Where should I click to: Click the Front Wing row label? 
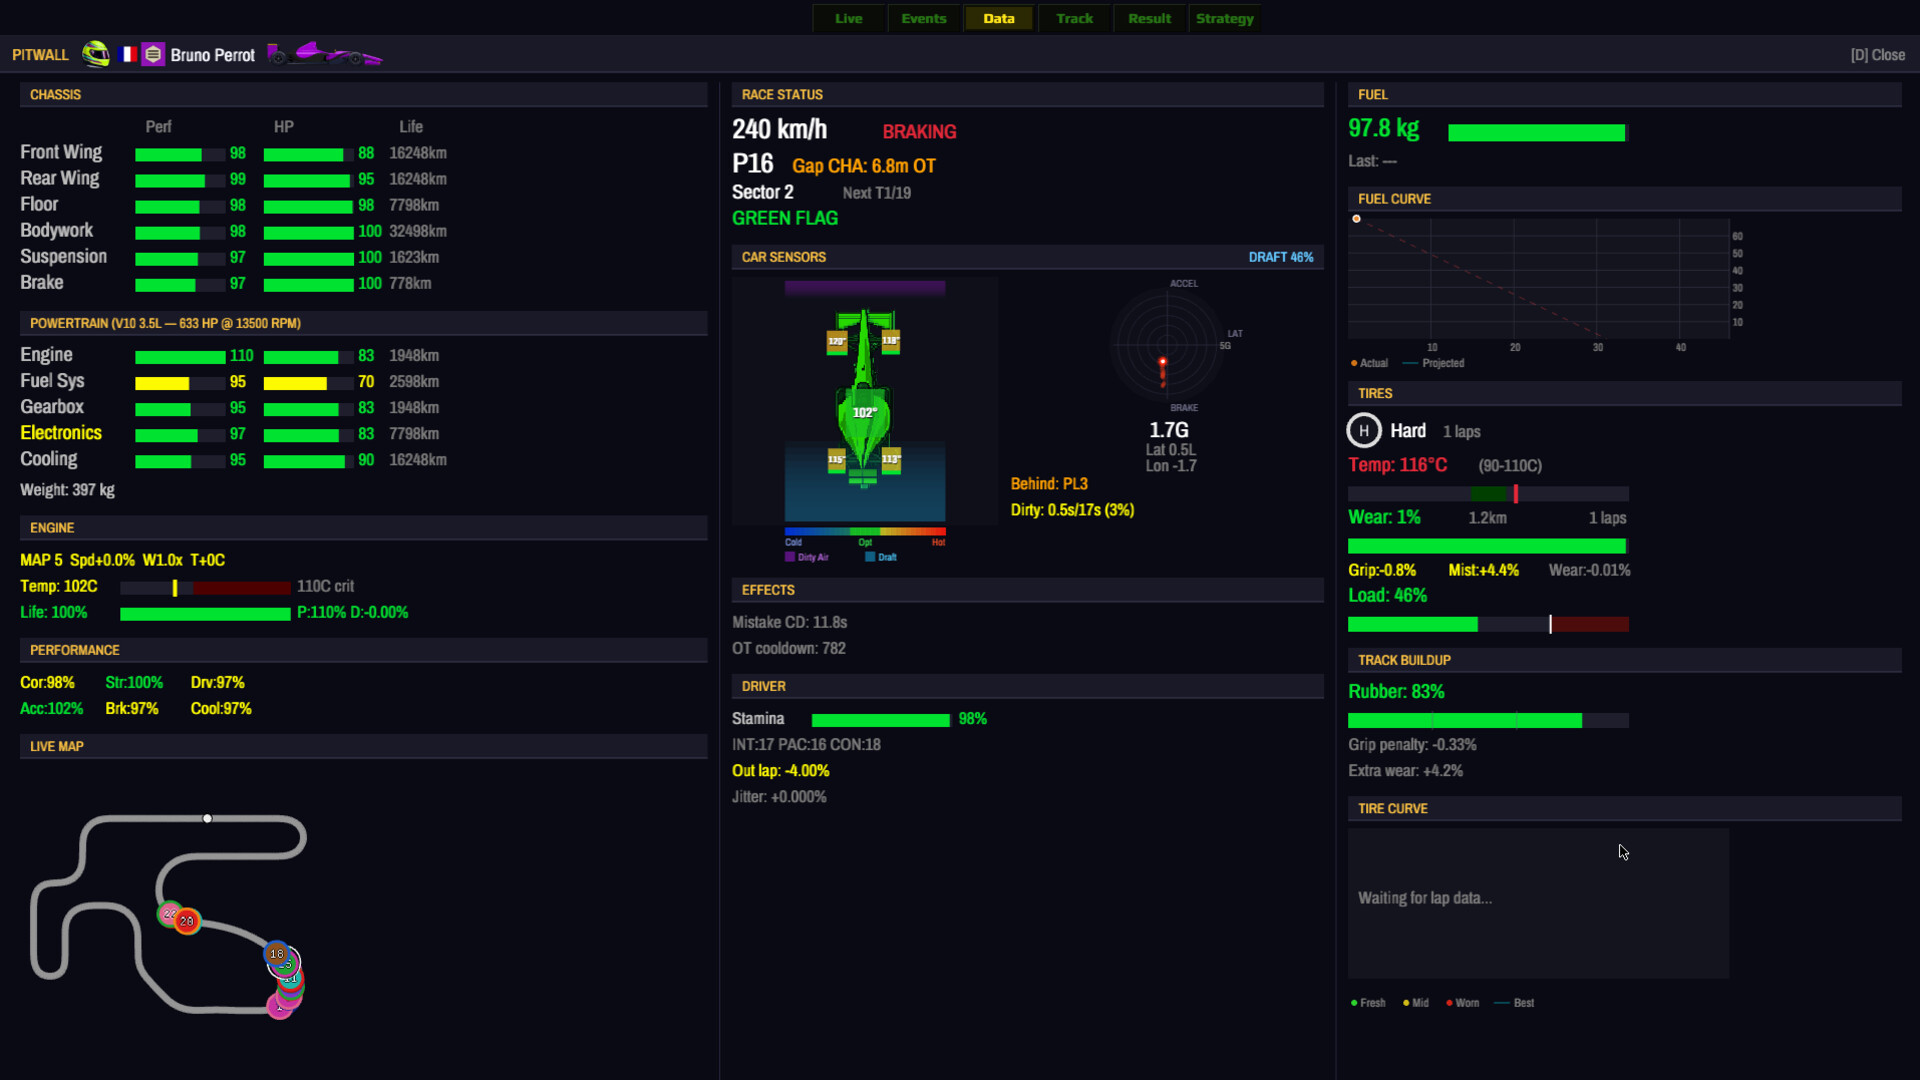[61, 152]
